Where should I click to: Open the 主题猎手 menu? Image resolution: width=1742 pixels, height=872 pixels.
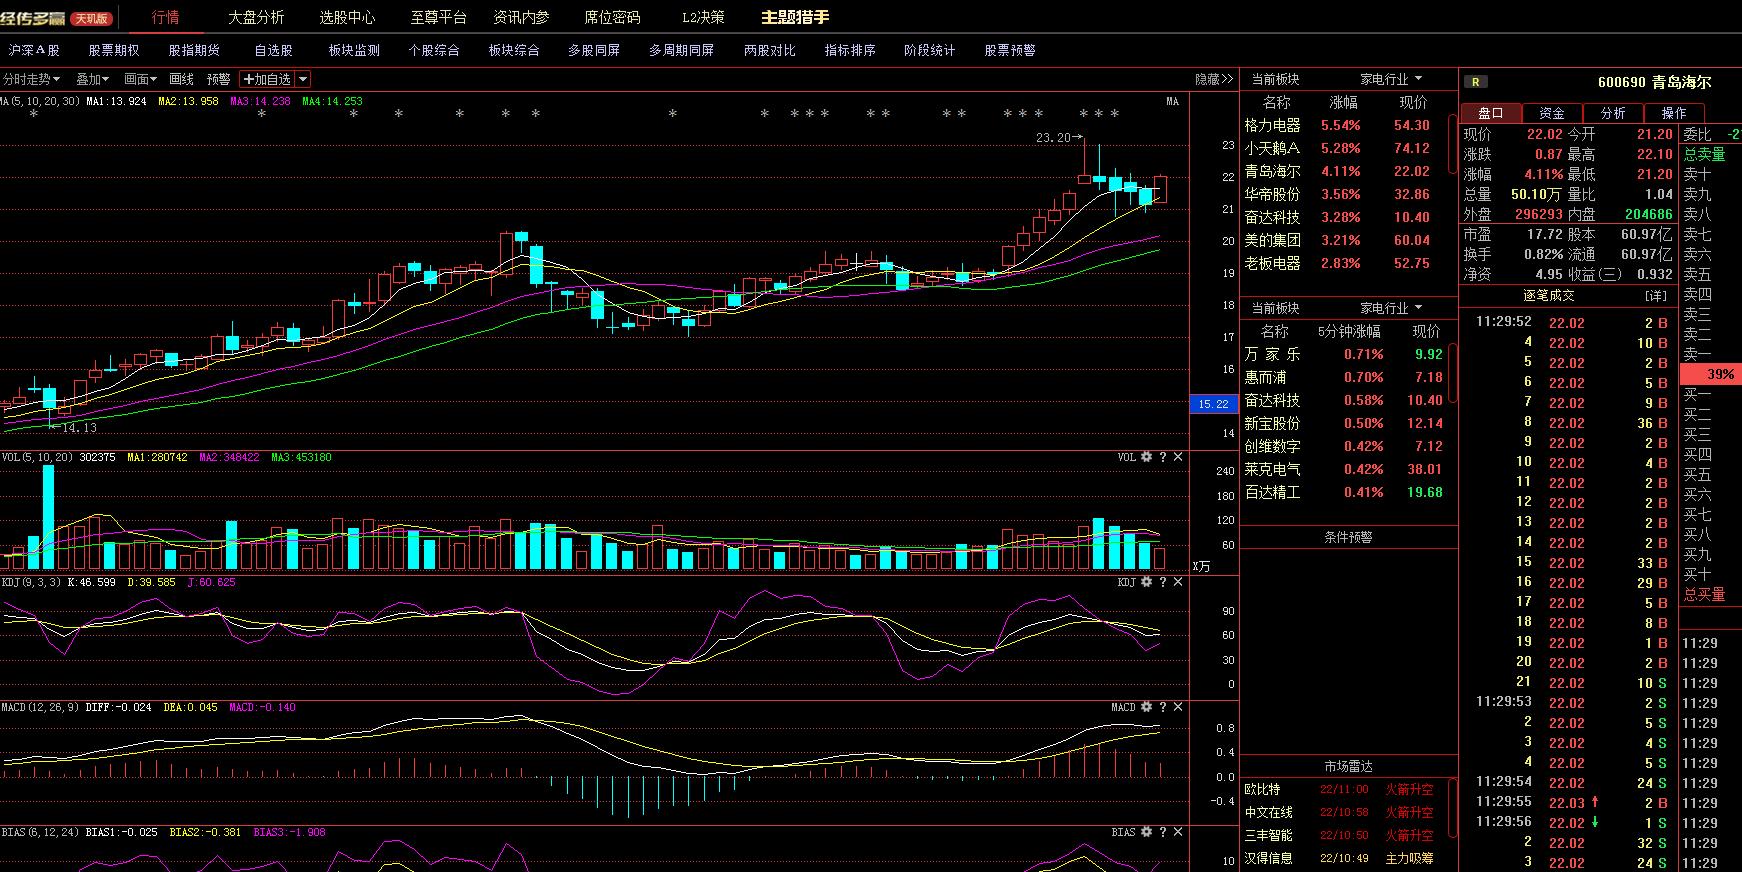coord(795,17)
